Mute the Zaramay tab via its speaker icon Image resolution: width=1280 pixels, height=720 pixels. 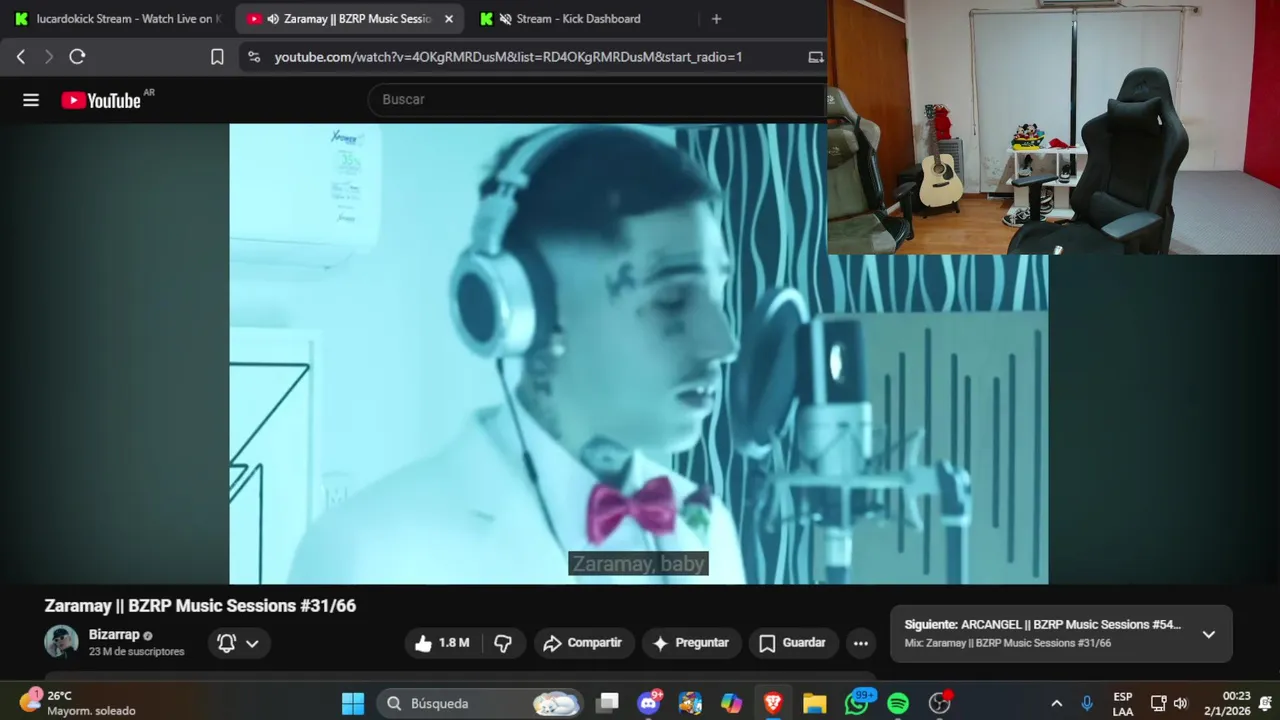[273, 19]
